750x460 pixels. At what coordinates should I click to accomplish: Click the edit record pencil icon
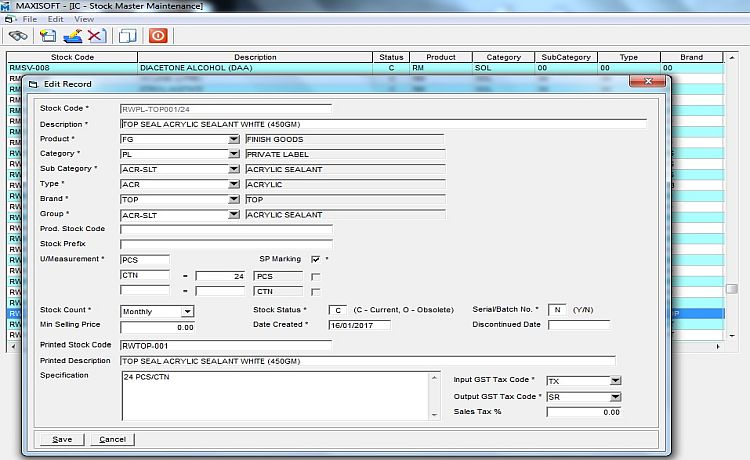(72, 36)
